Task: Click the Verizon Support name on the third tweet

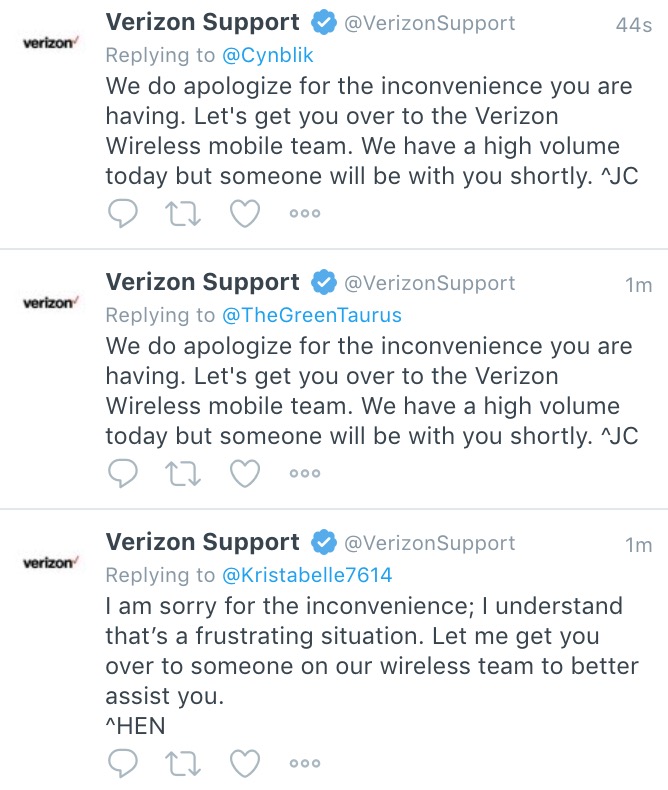Action: 202,542
